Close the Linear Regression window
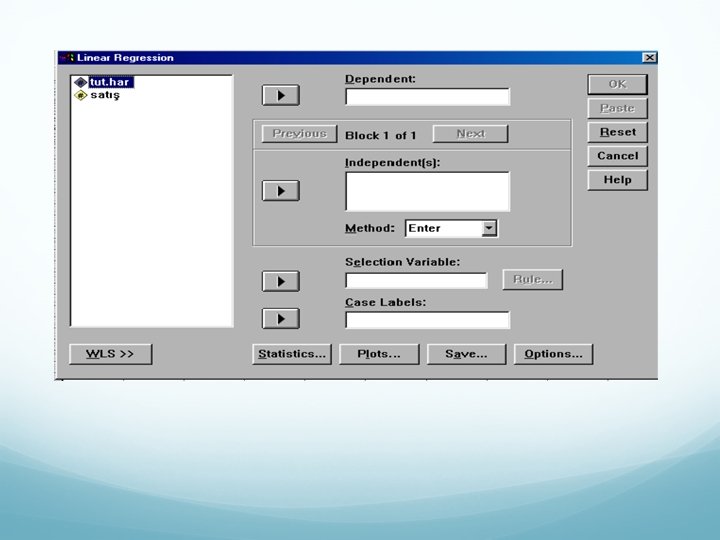720x540 pixels. click(649, 57)
